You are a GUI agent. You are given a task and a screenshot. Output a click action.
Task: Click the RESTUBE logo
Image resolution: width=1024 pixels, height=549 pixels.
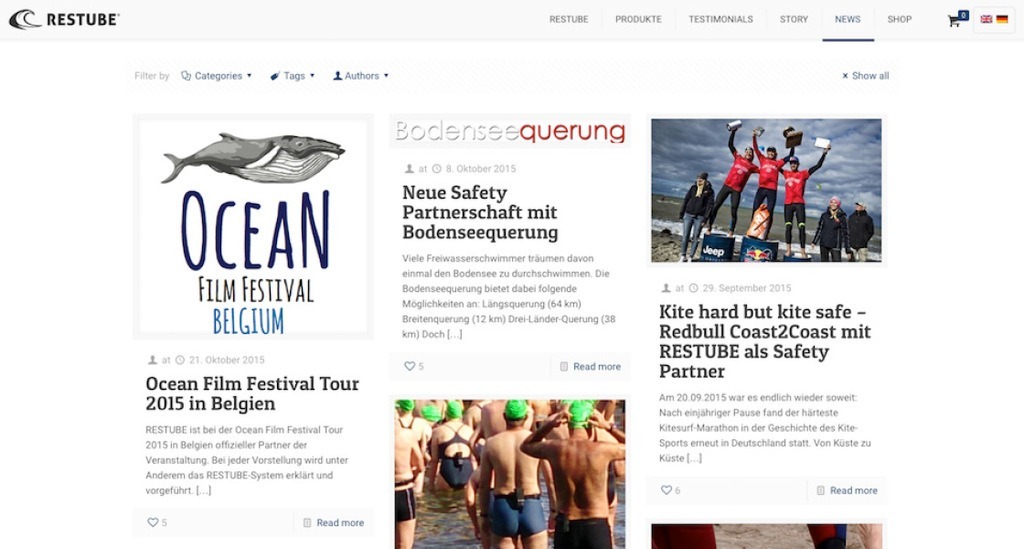(x=64, y=20)
